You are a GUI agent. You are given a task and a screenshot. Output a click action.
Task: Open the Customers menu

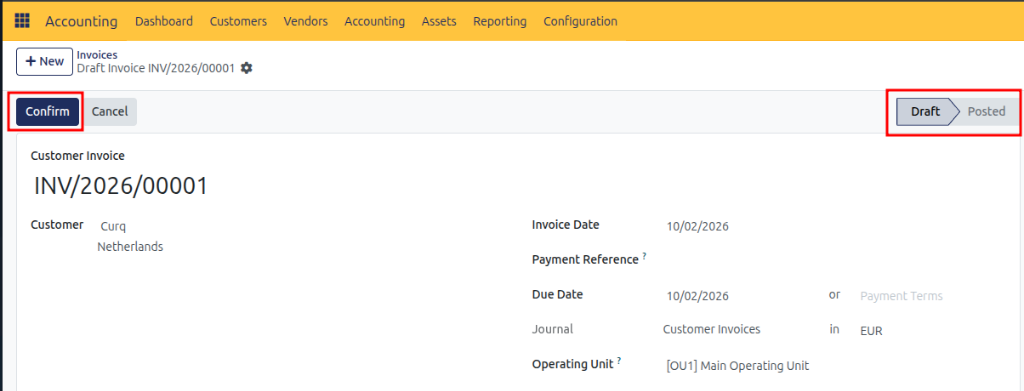pos(238,22)
